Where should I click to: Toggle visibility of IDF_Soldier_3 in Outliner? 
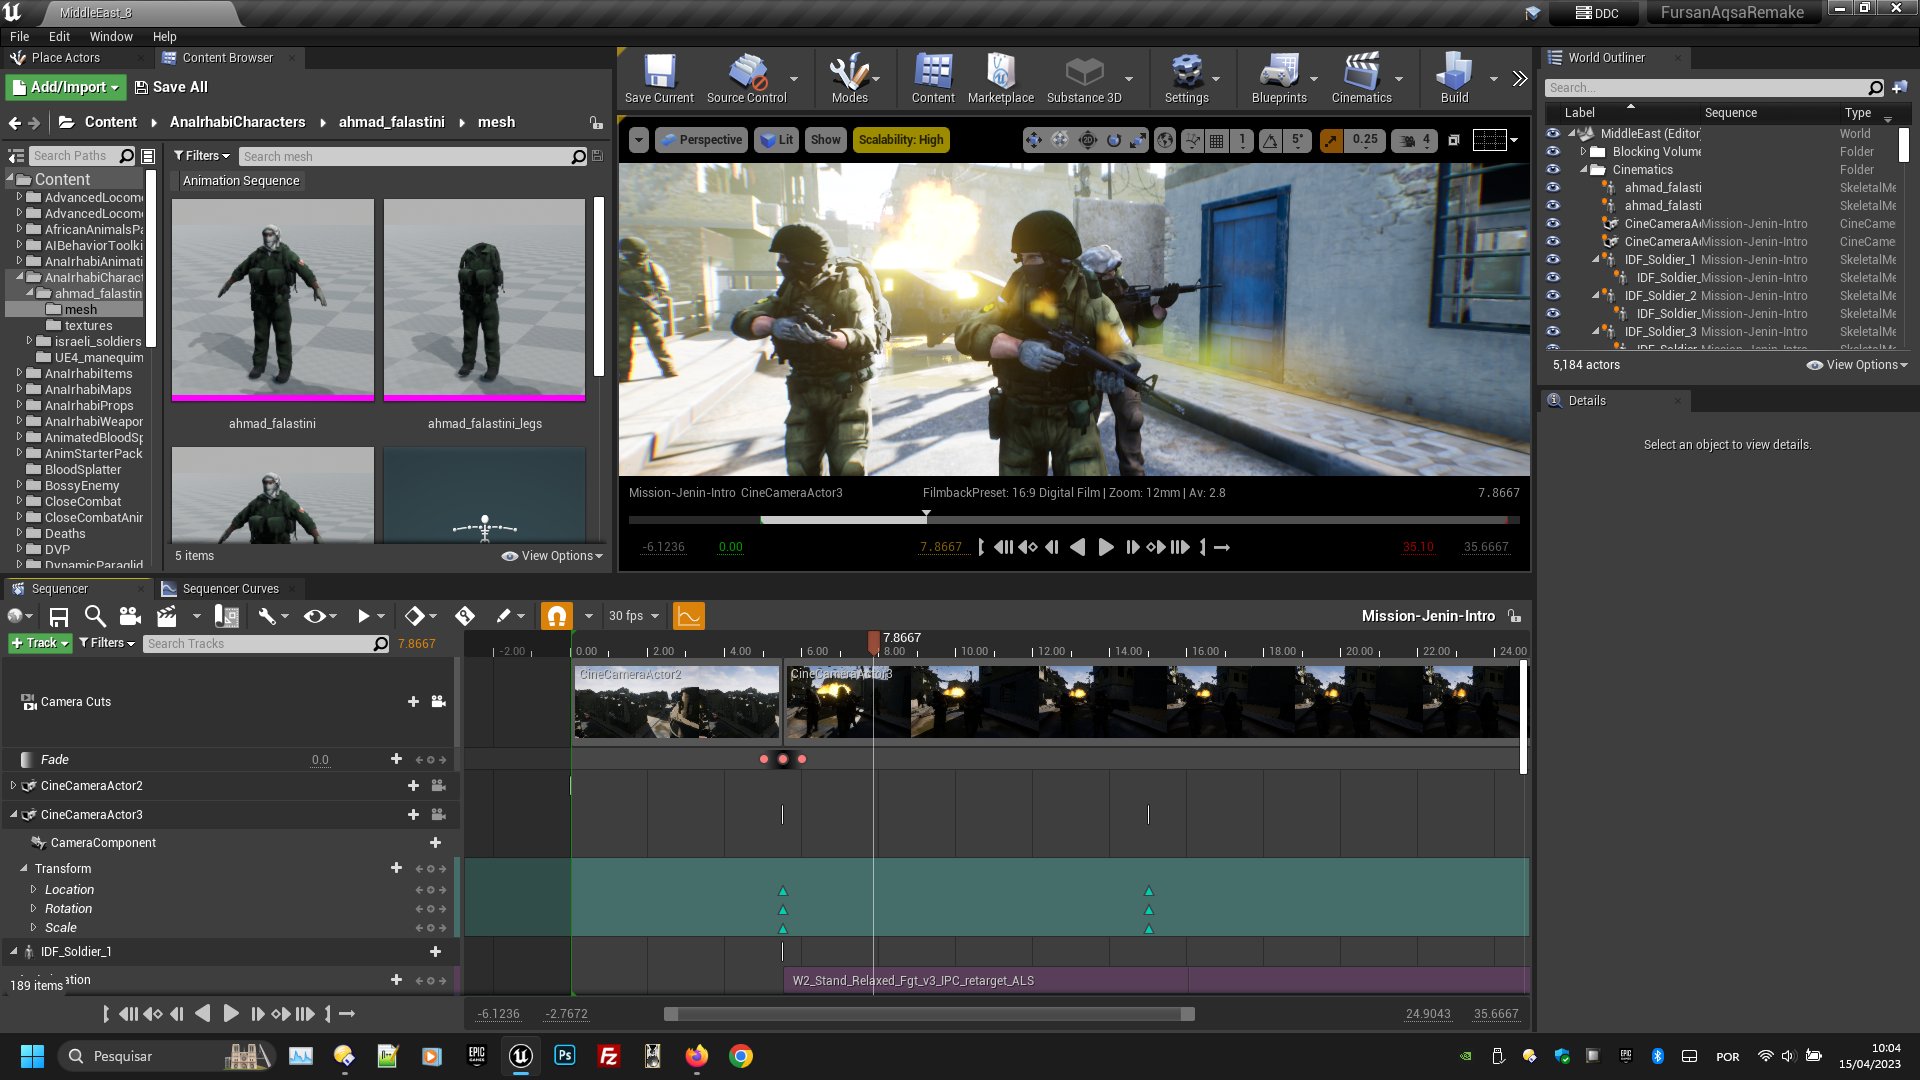click(x=1553, y=332)
